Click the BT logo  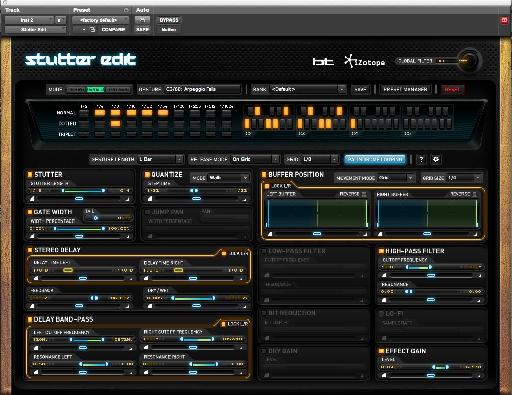coord(323,61)
